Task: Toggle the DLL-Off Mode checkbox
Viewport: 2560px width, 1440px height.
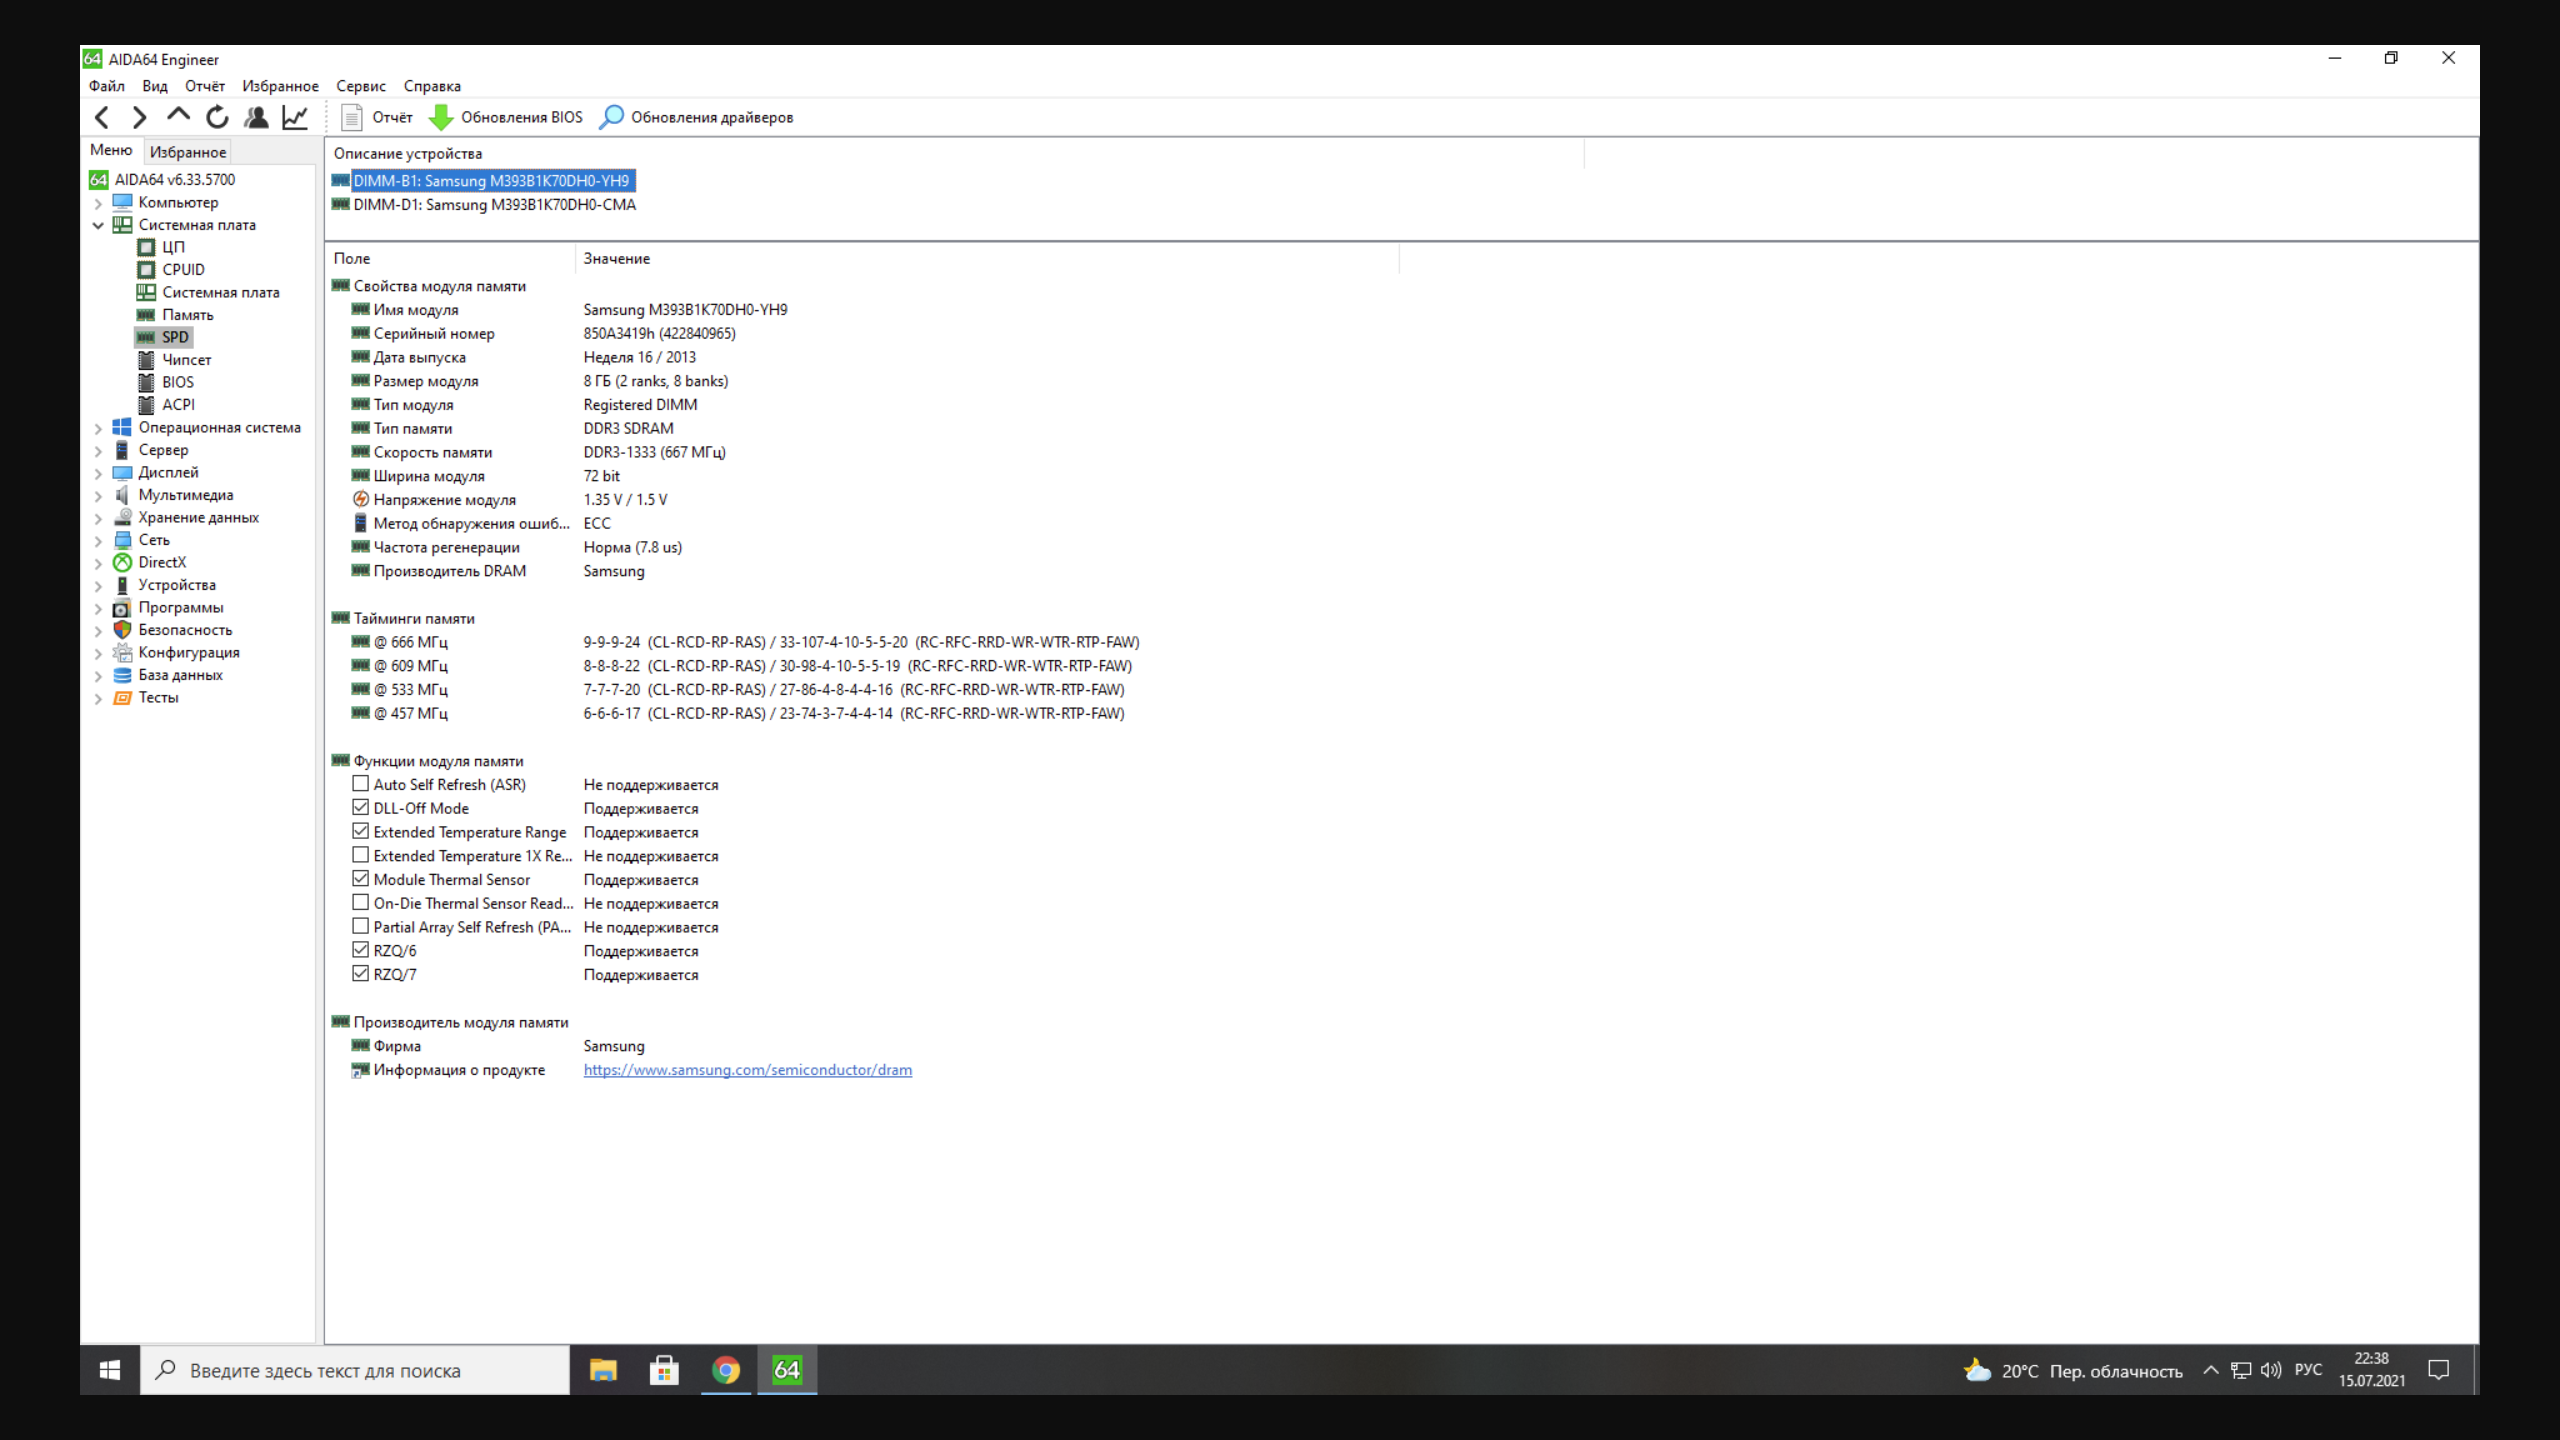Action: pos(361,808)
